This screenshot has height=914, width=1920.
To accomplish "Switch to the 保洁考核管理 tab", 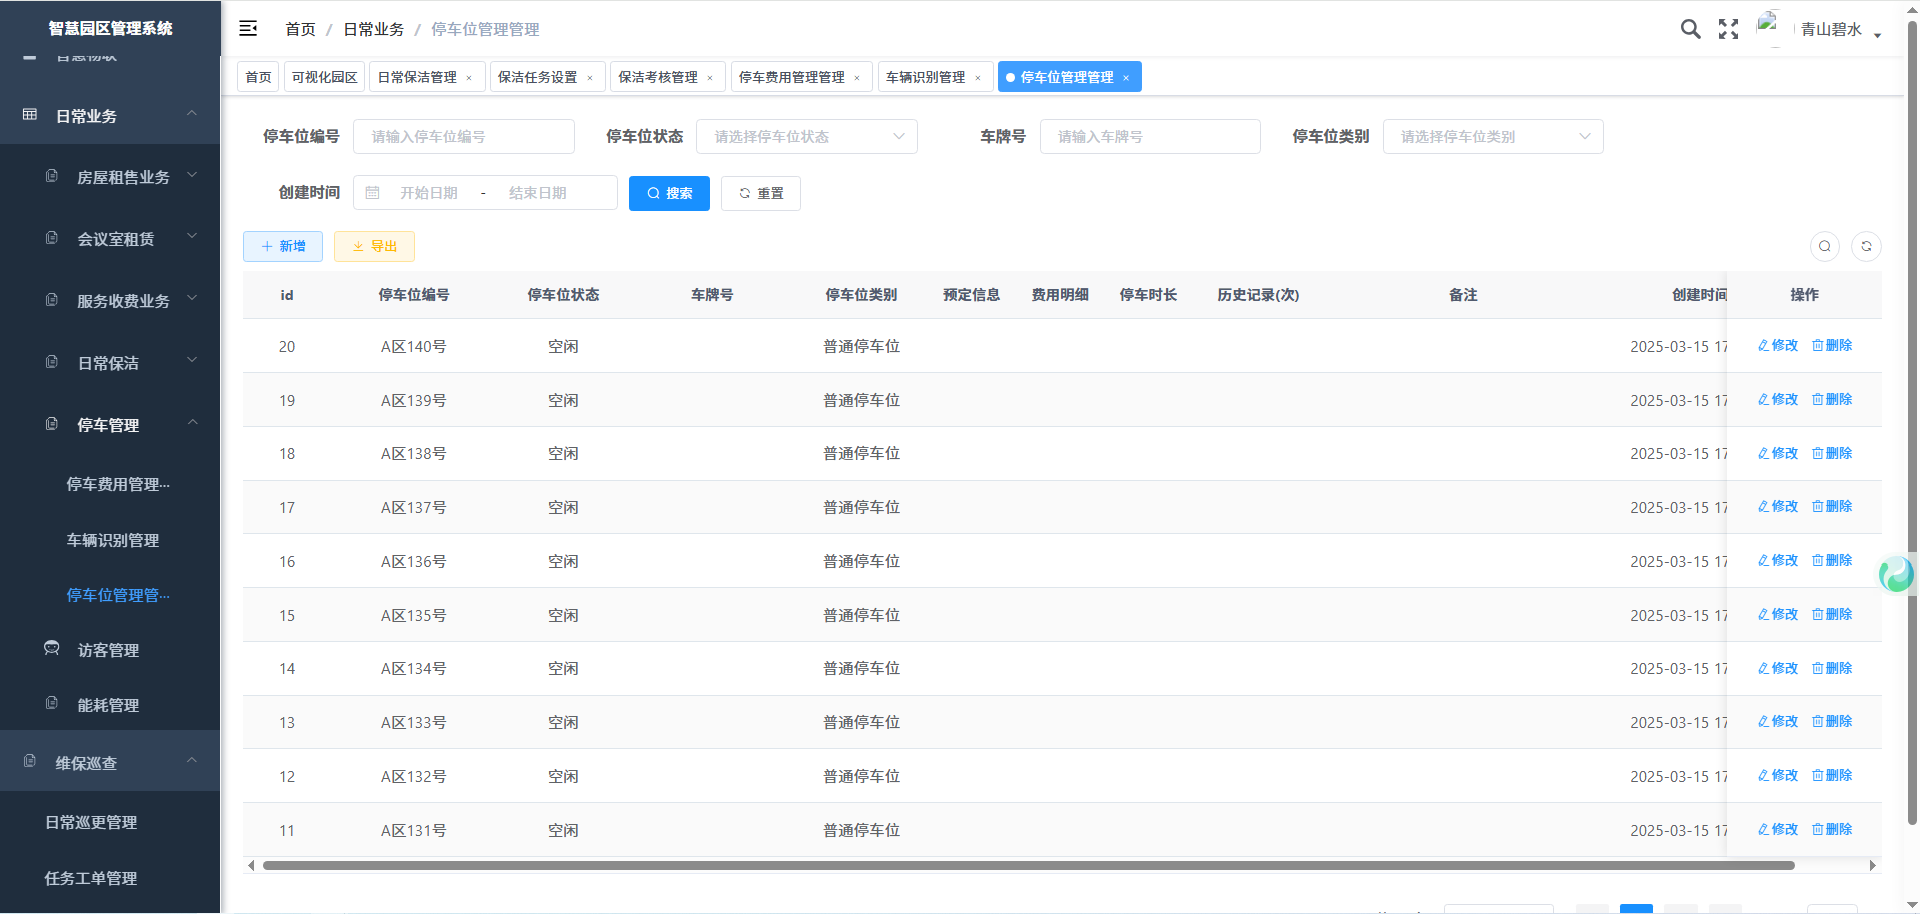I will click(x=658, y=77).
